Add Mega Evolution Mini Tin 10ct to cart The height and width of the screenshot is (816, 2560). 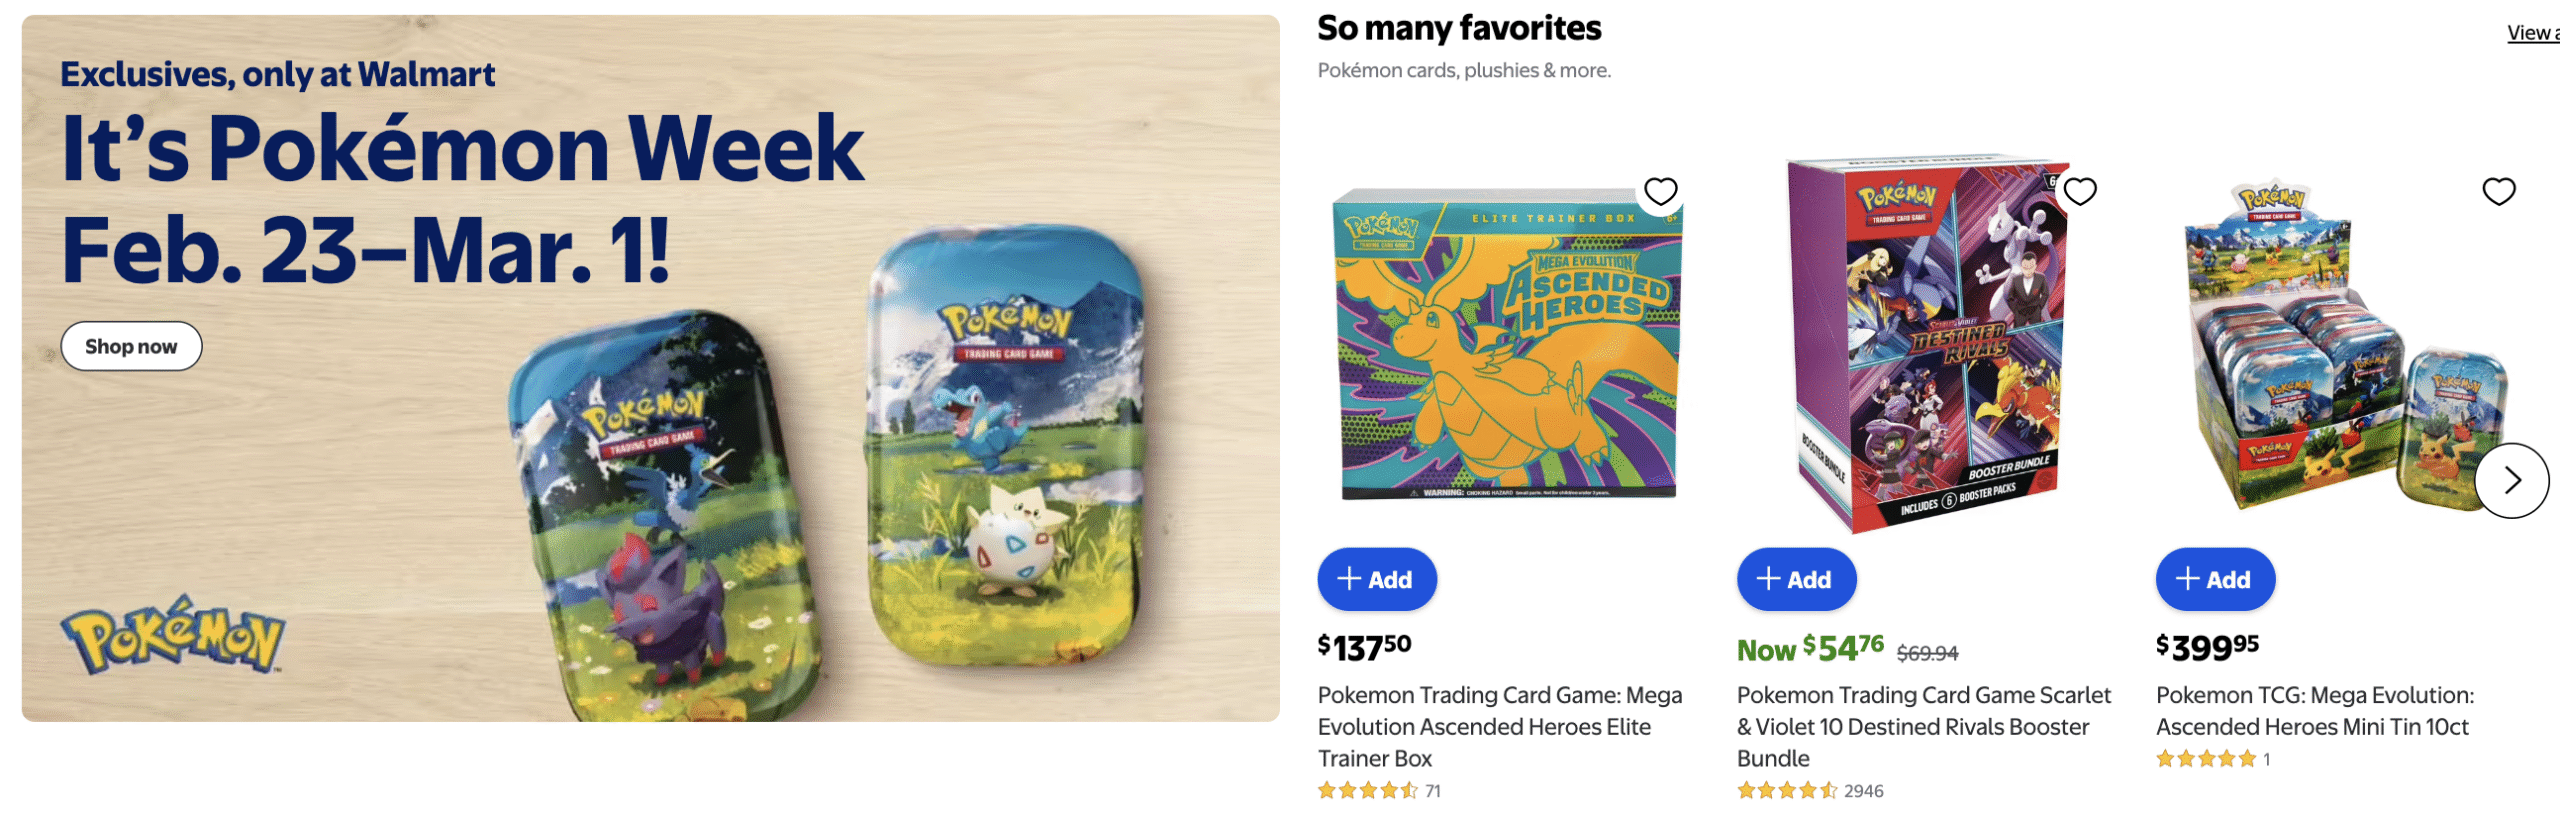click(2215, 579)
